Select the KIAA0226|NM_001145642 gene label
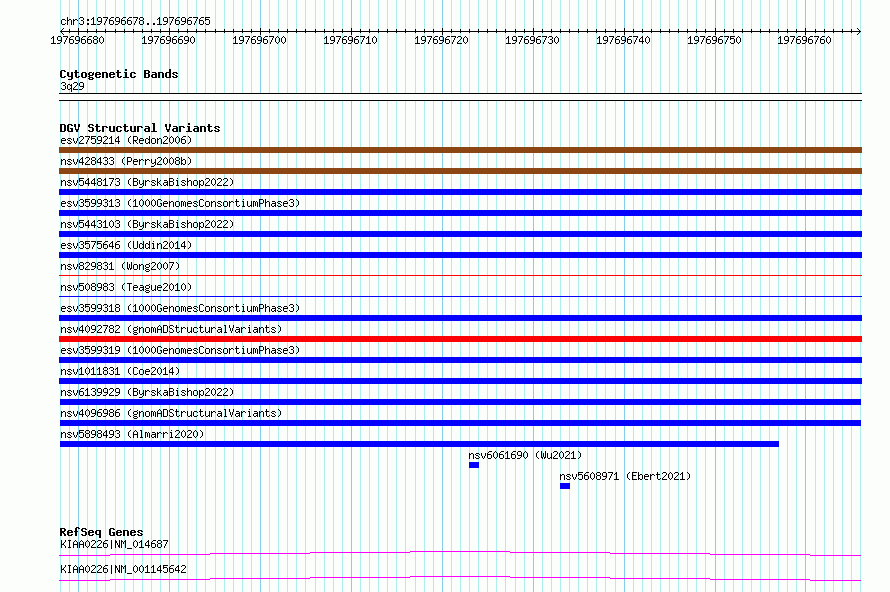Image resolution: width=890 pixels, height=592 pixels. pyautogui.click(x=123, y=569)
